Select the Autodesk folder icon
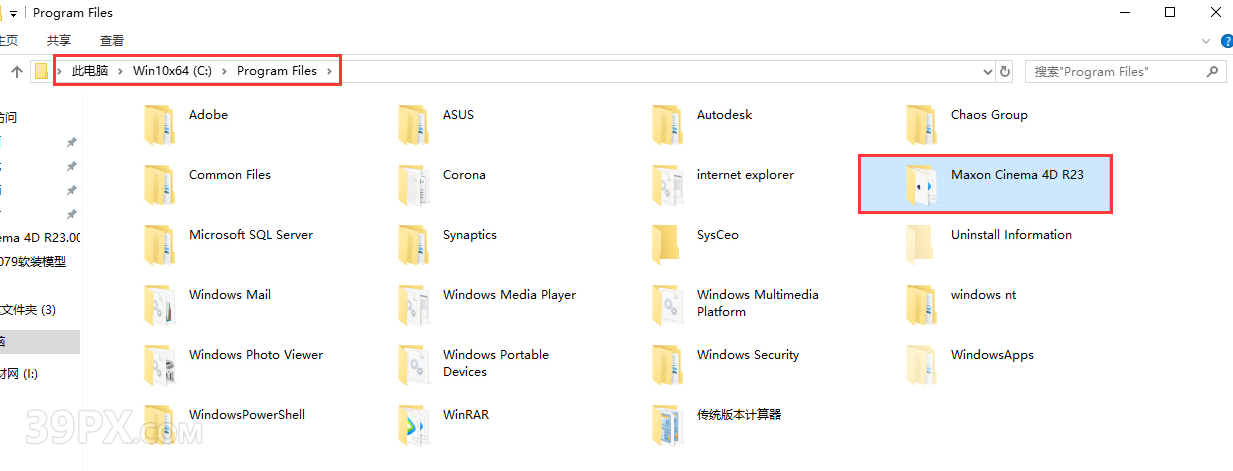The image size is (1233, 471). tap(668, 124)
